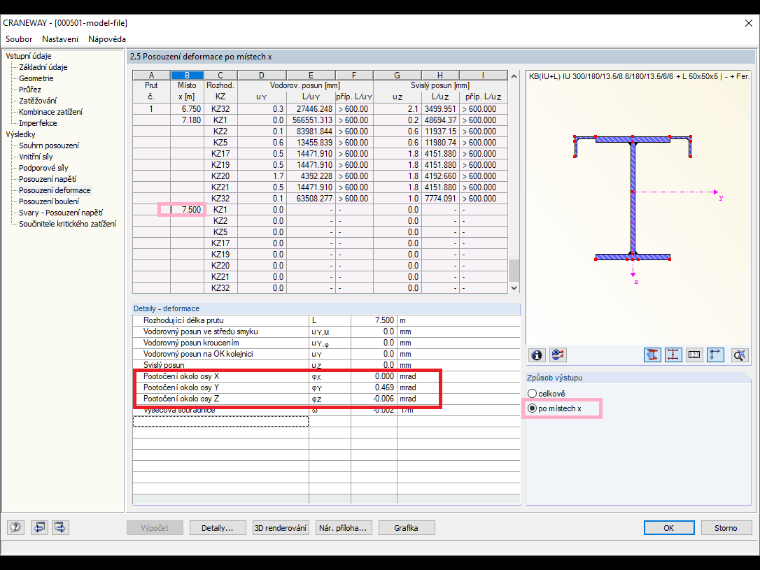Collapse the 'Výsledky' tree node
The width and height of the screenshot is (760, 570).
pyautogui.click(x=20, y=134)
